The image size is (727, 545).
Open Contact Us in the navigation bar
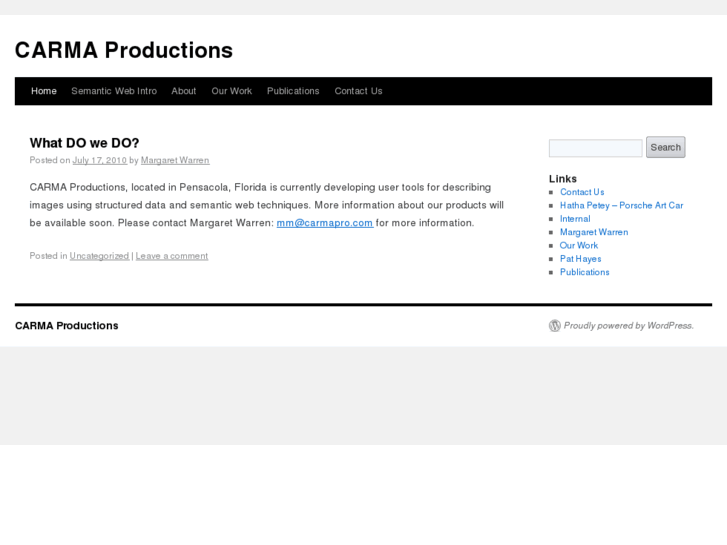[358, 91]
